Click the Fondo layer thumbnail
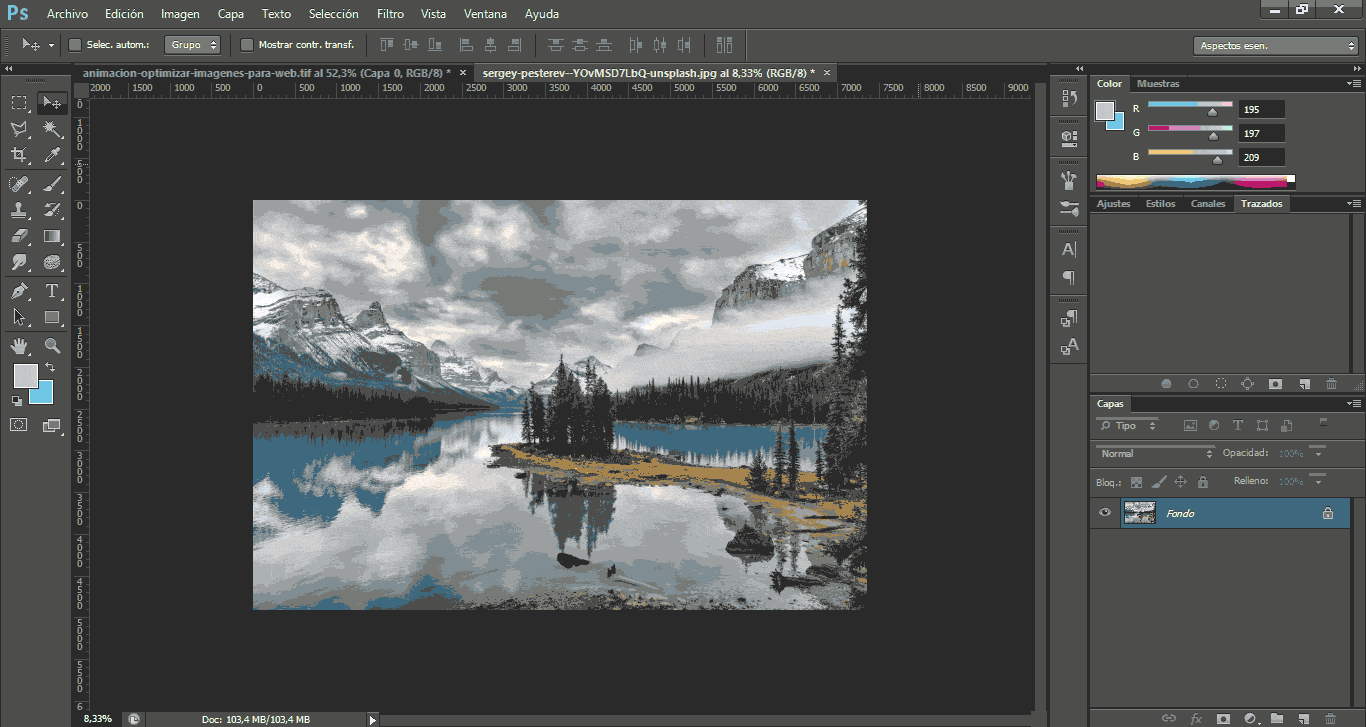Viewport: 1366px width, 727px height. click(1139, 513)
